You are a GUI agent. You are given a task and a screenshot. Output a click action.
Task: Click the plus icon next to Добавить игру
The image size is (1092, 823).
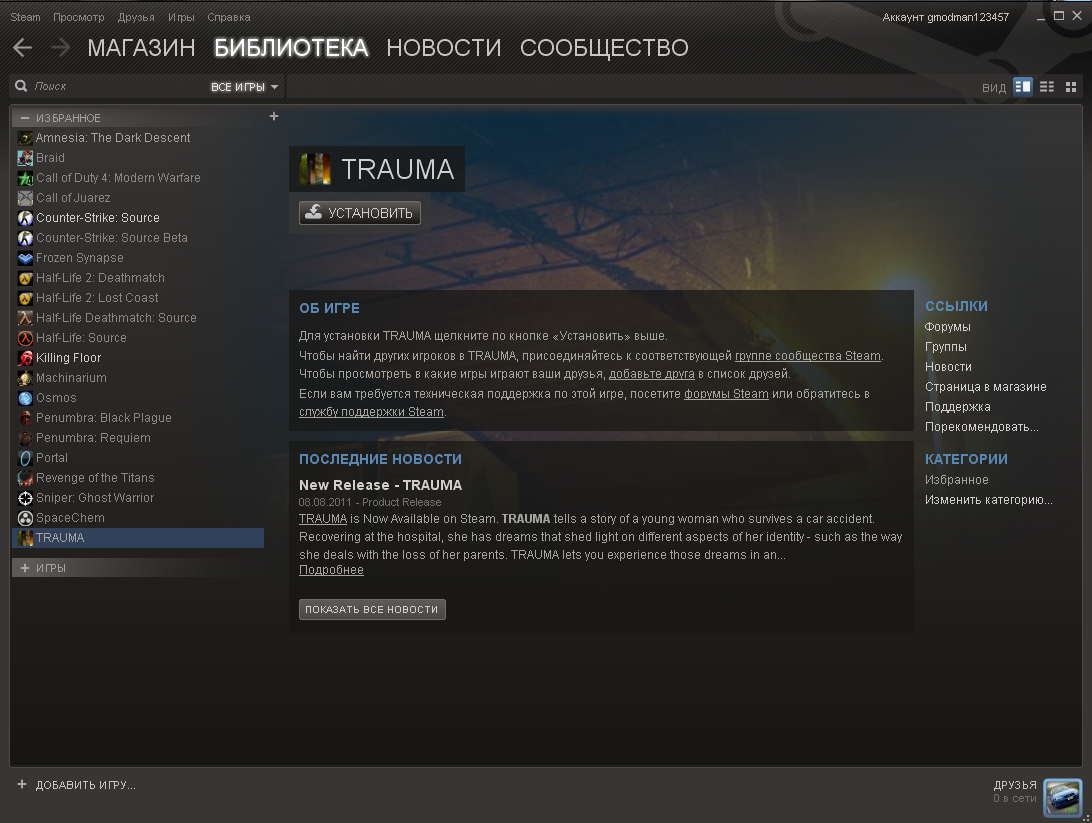[x=22, y=785]
